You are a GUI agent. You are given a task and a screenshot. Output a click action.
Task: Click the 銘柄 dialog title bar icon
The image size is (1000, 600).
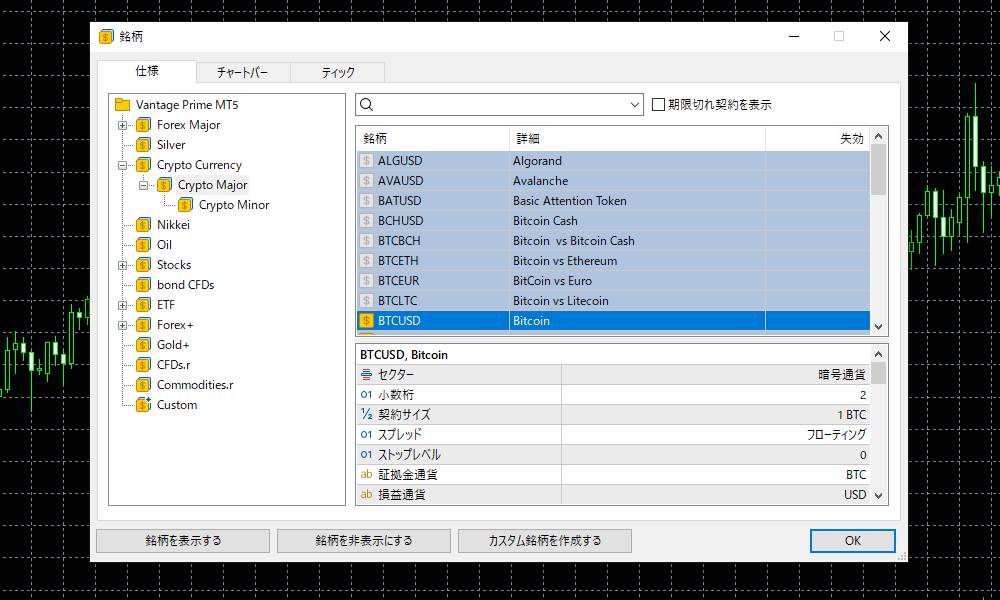pyautogui.click(x=105, y=36)
